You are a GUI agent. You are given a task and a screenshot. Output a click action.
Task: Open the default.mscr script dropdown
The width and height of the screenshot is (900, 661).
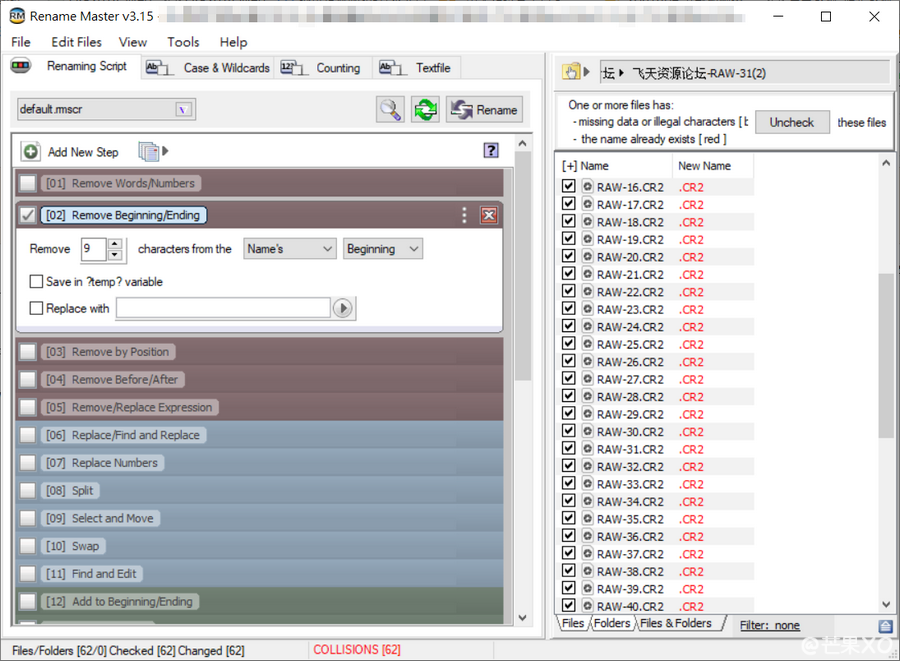(183, 109)
